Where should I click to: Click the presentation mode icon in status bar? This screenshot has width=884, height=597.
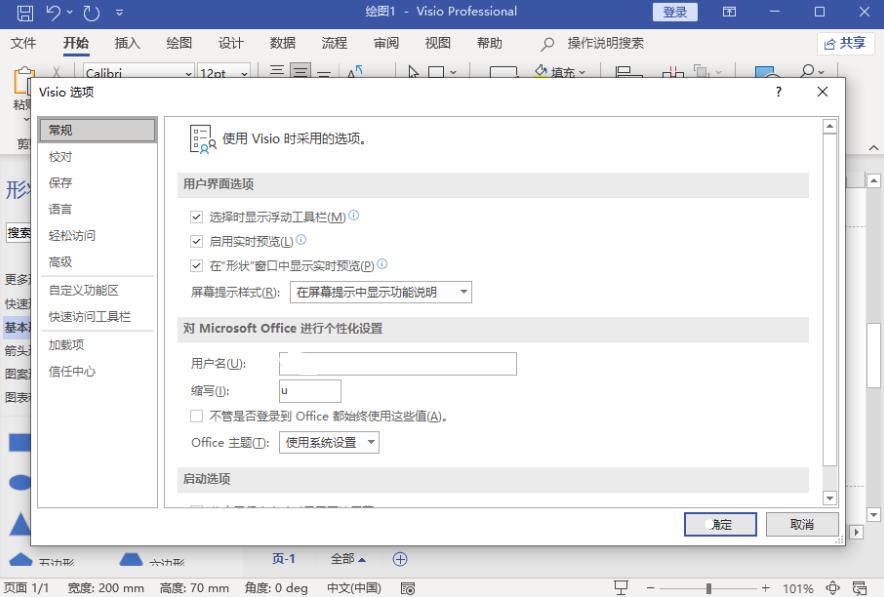point(621,588)
